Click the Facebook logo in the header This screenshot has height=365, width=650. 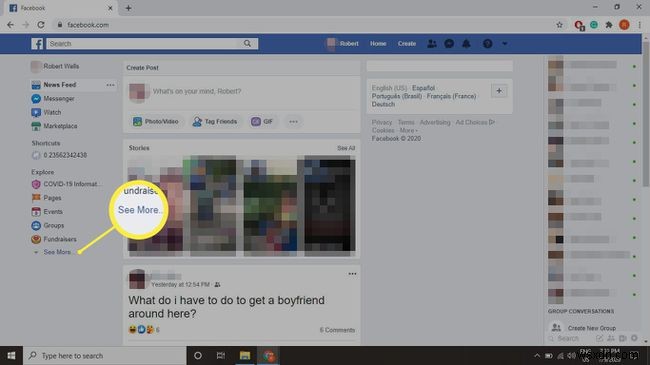37,44
